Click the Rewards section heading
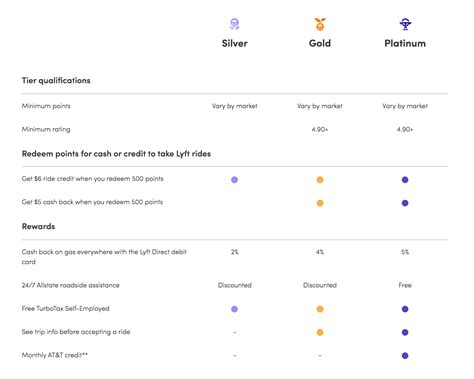The width and height of the screenshot is (474, 379). (38, 226)
